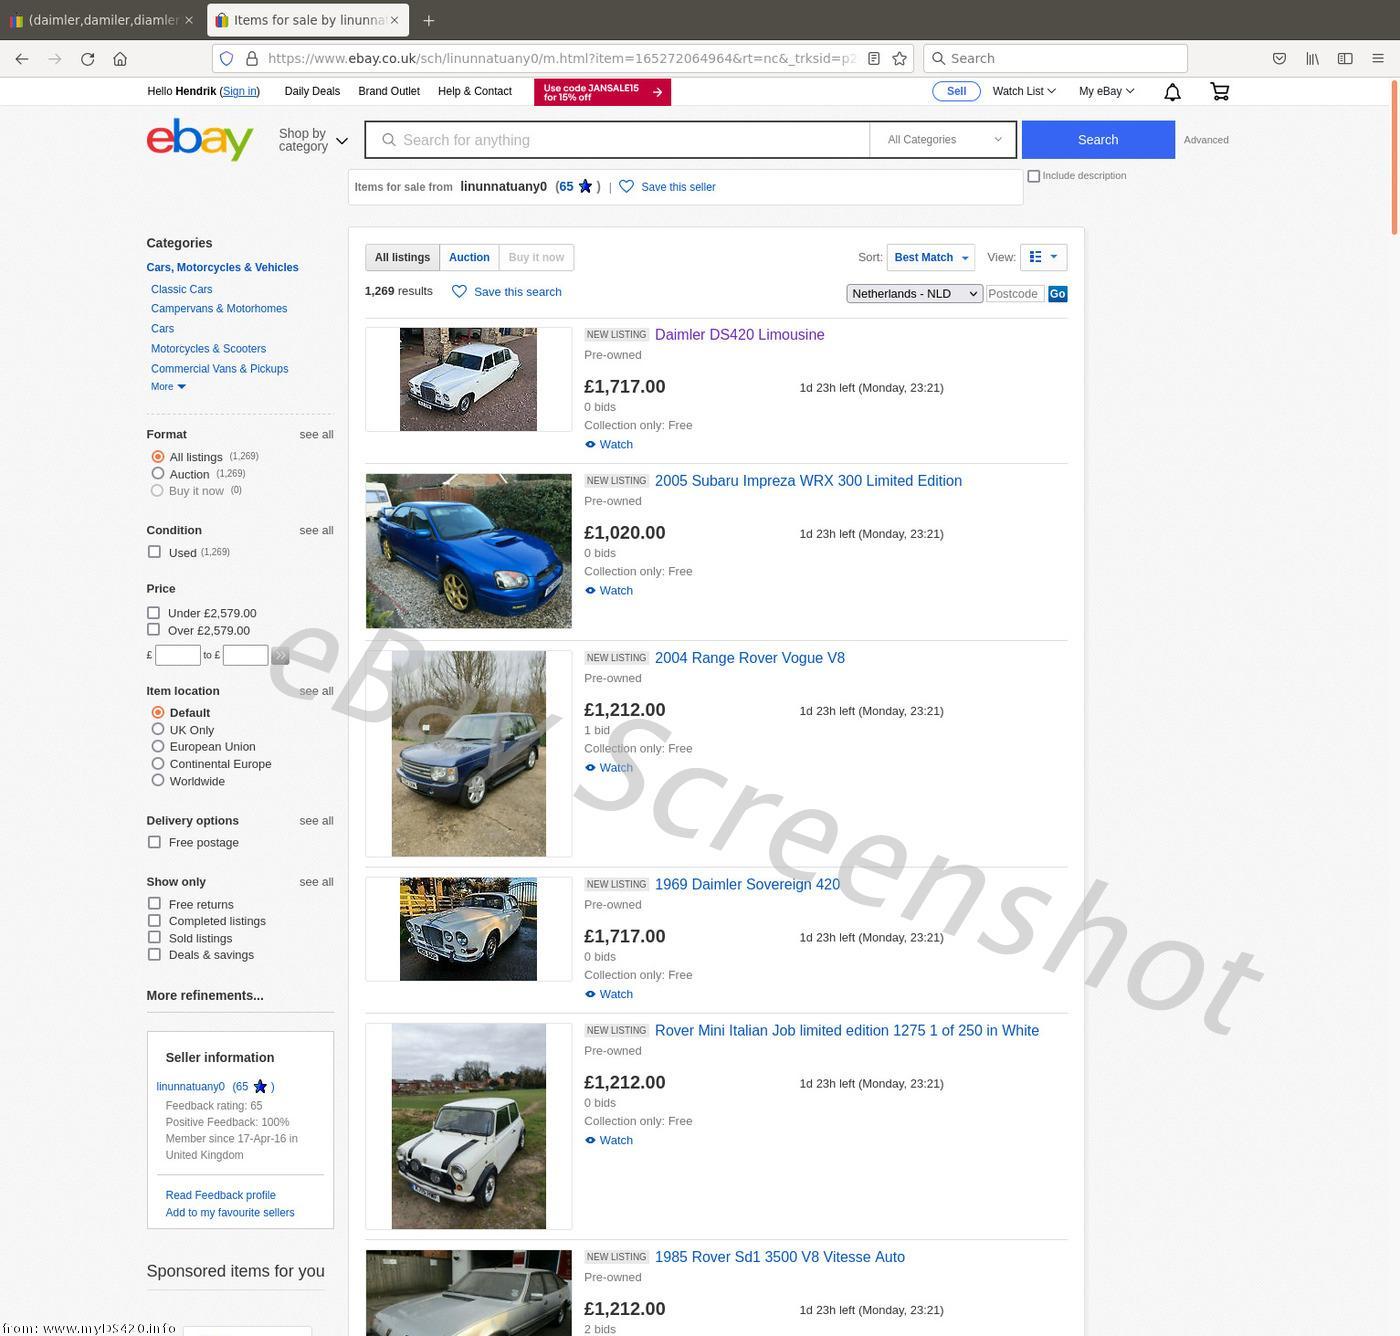This screenshot has height=1336, width=1400.
Task: Click the Subaru Impreza thumbnail image
Action: [x=468, y=551]
